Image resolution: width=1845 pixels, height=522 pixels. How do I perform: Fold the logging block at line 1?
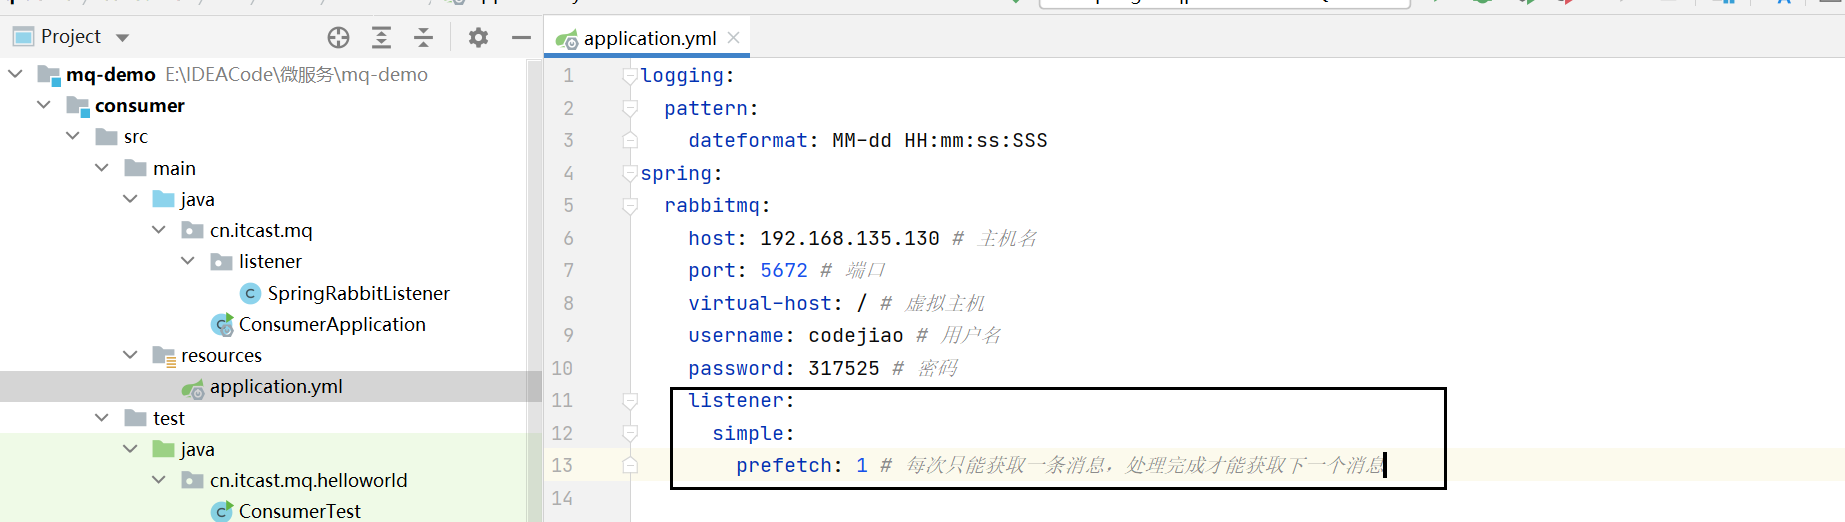[630, 76]
